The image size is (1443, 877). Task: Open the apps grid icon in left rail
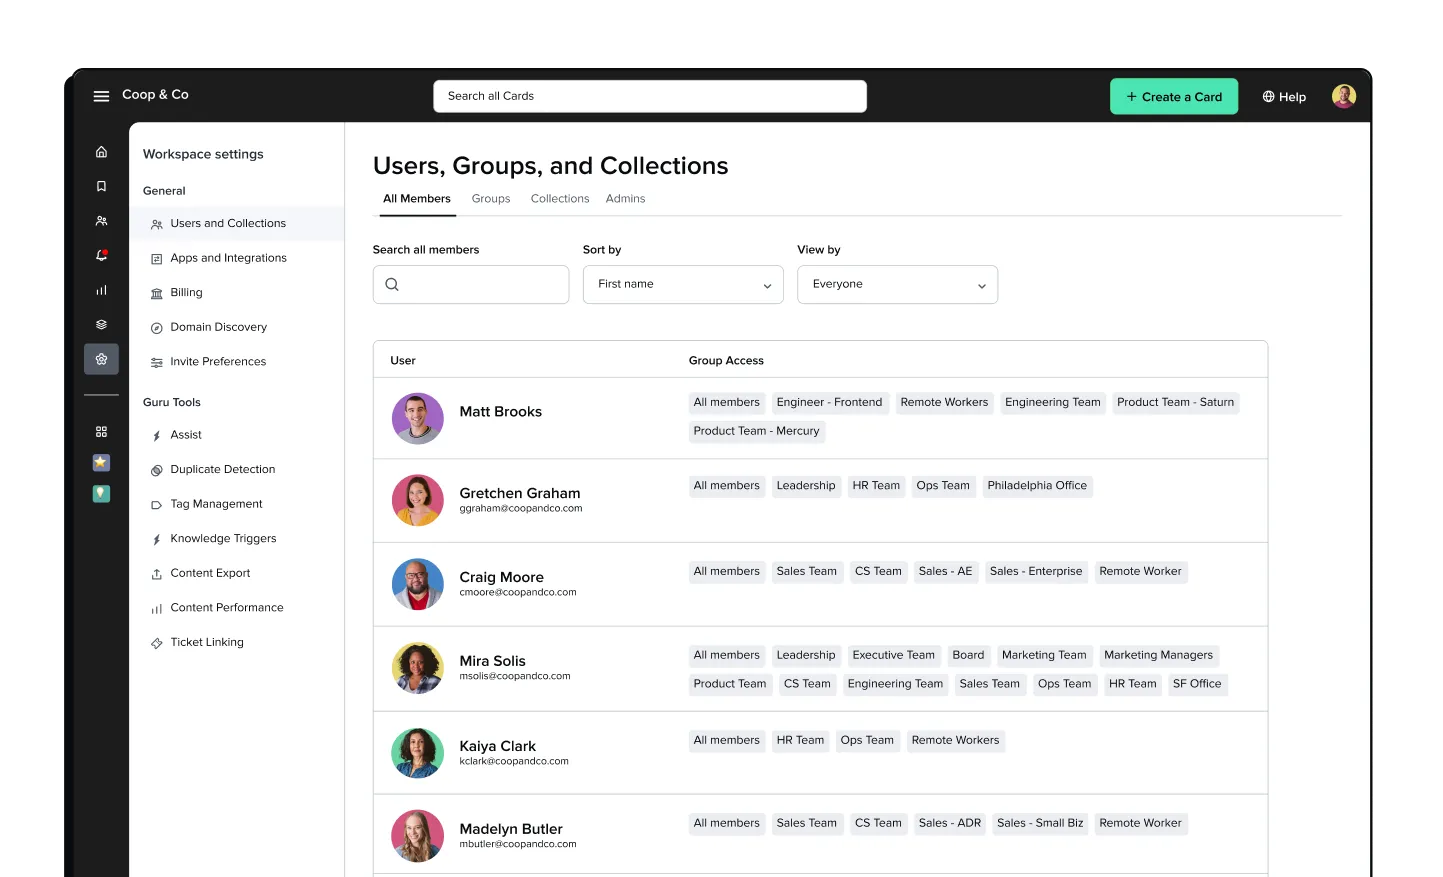click(101, 432)
